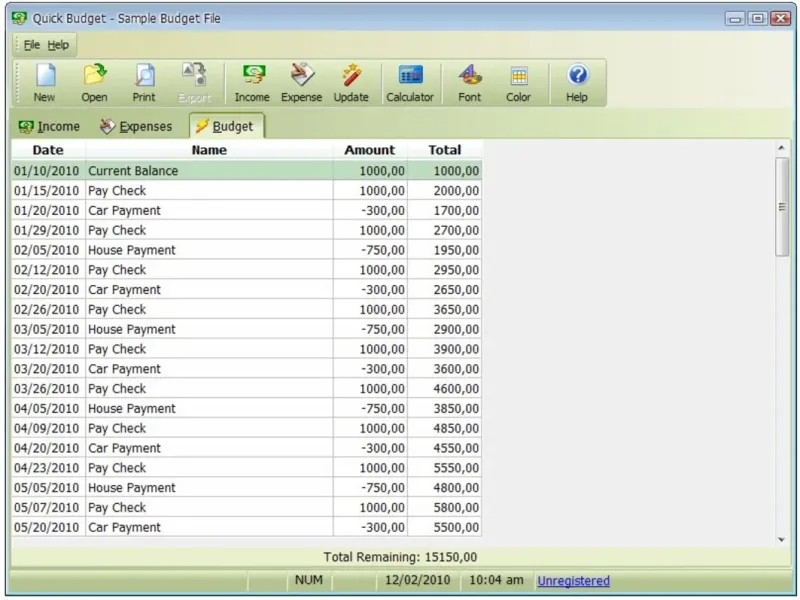Click the NUM indicator in status bar

(x=309, y=580)
